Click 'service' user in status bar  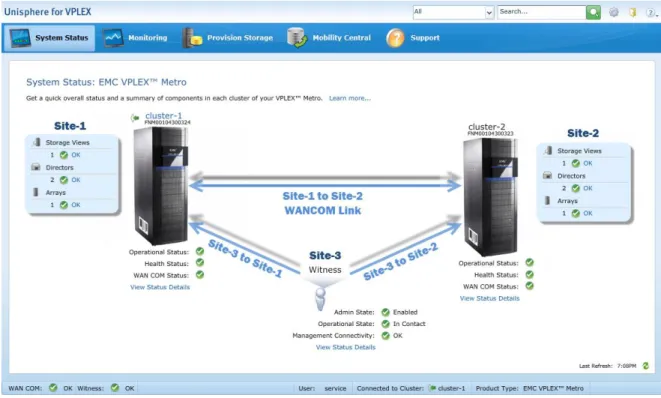(335, 388)
